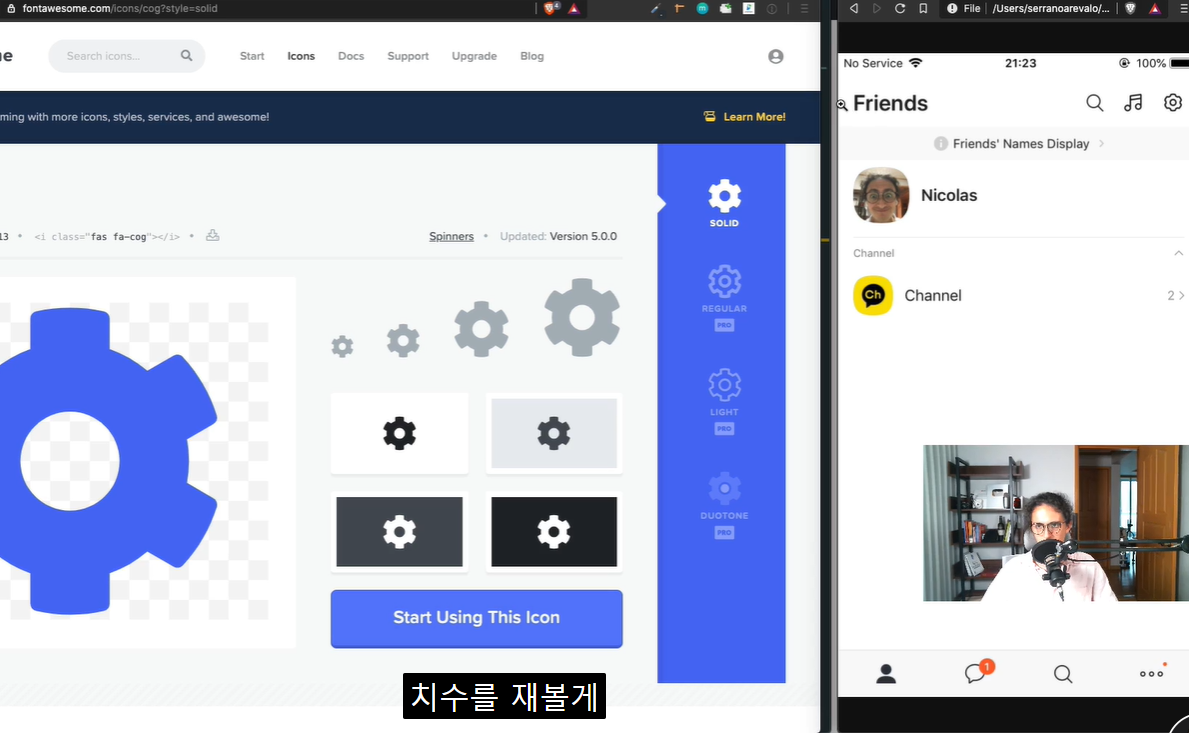Screen dimensions: 1189x733
Task: Click the smallest gray cog size preview
Action: click(343, 346)
